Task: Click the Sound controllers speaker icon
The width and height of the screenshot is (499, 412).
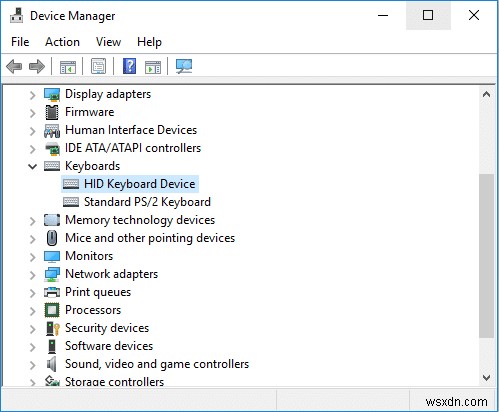Action: (x=51, y=364)
